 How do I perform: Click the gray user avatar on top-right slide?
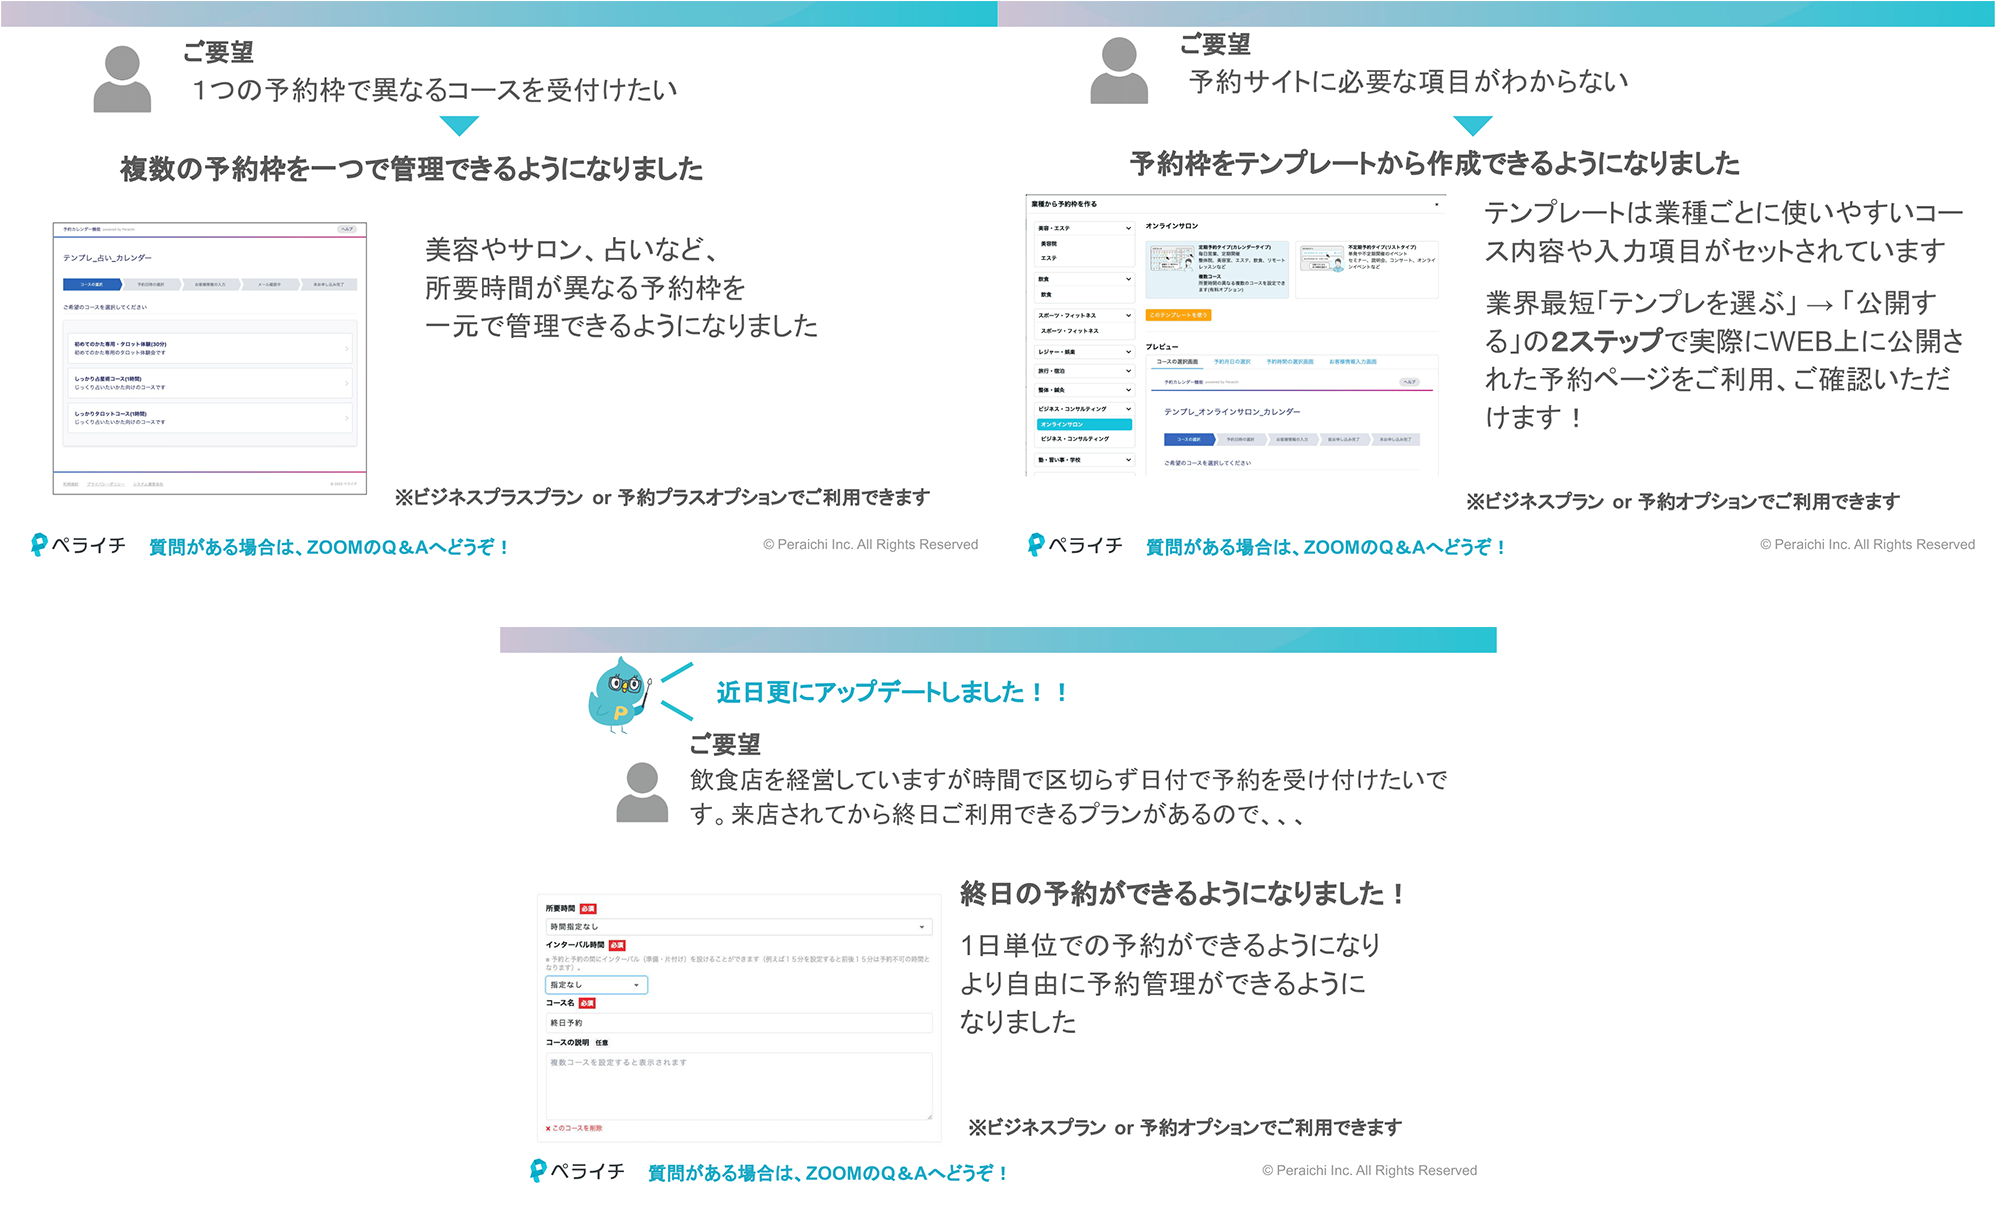(1118, 71)
